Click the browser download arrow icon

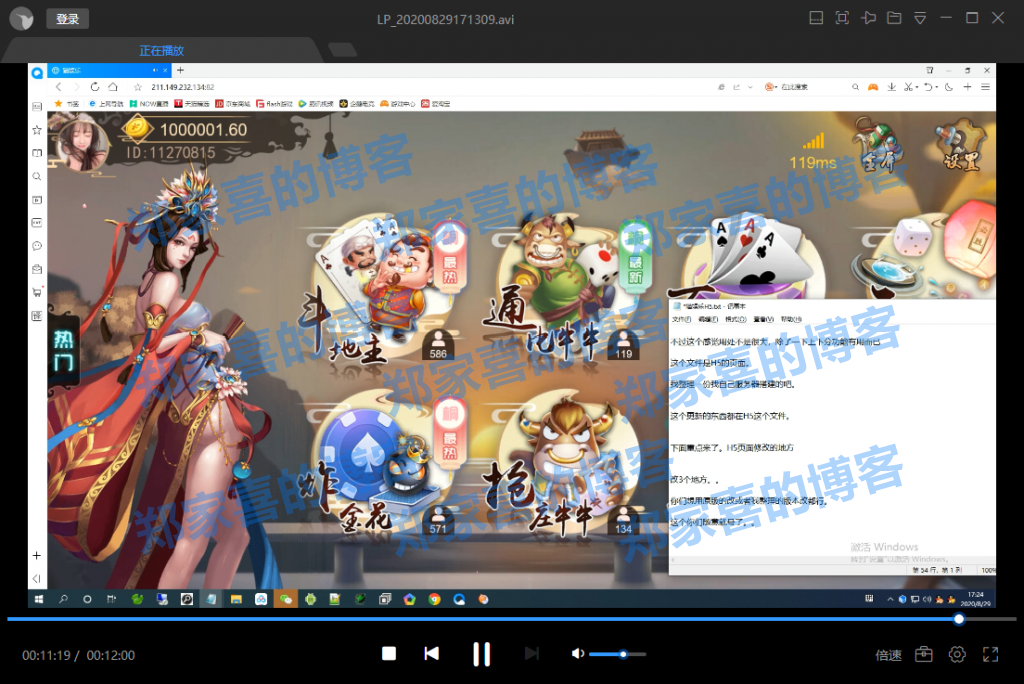(891, 87)
